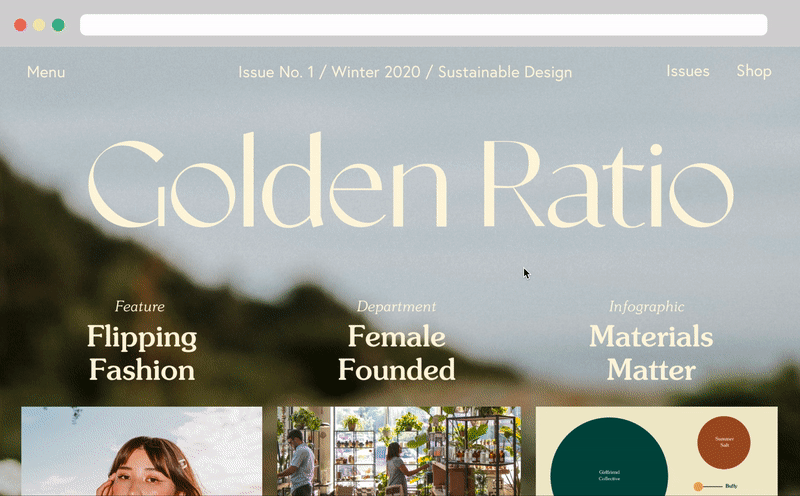Click the Infographic category label
This screenshot has width=800, height=496.
(x=646, y=306)
